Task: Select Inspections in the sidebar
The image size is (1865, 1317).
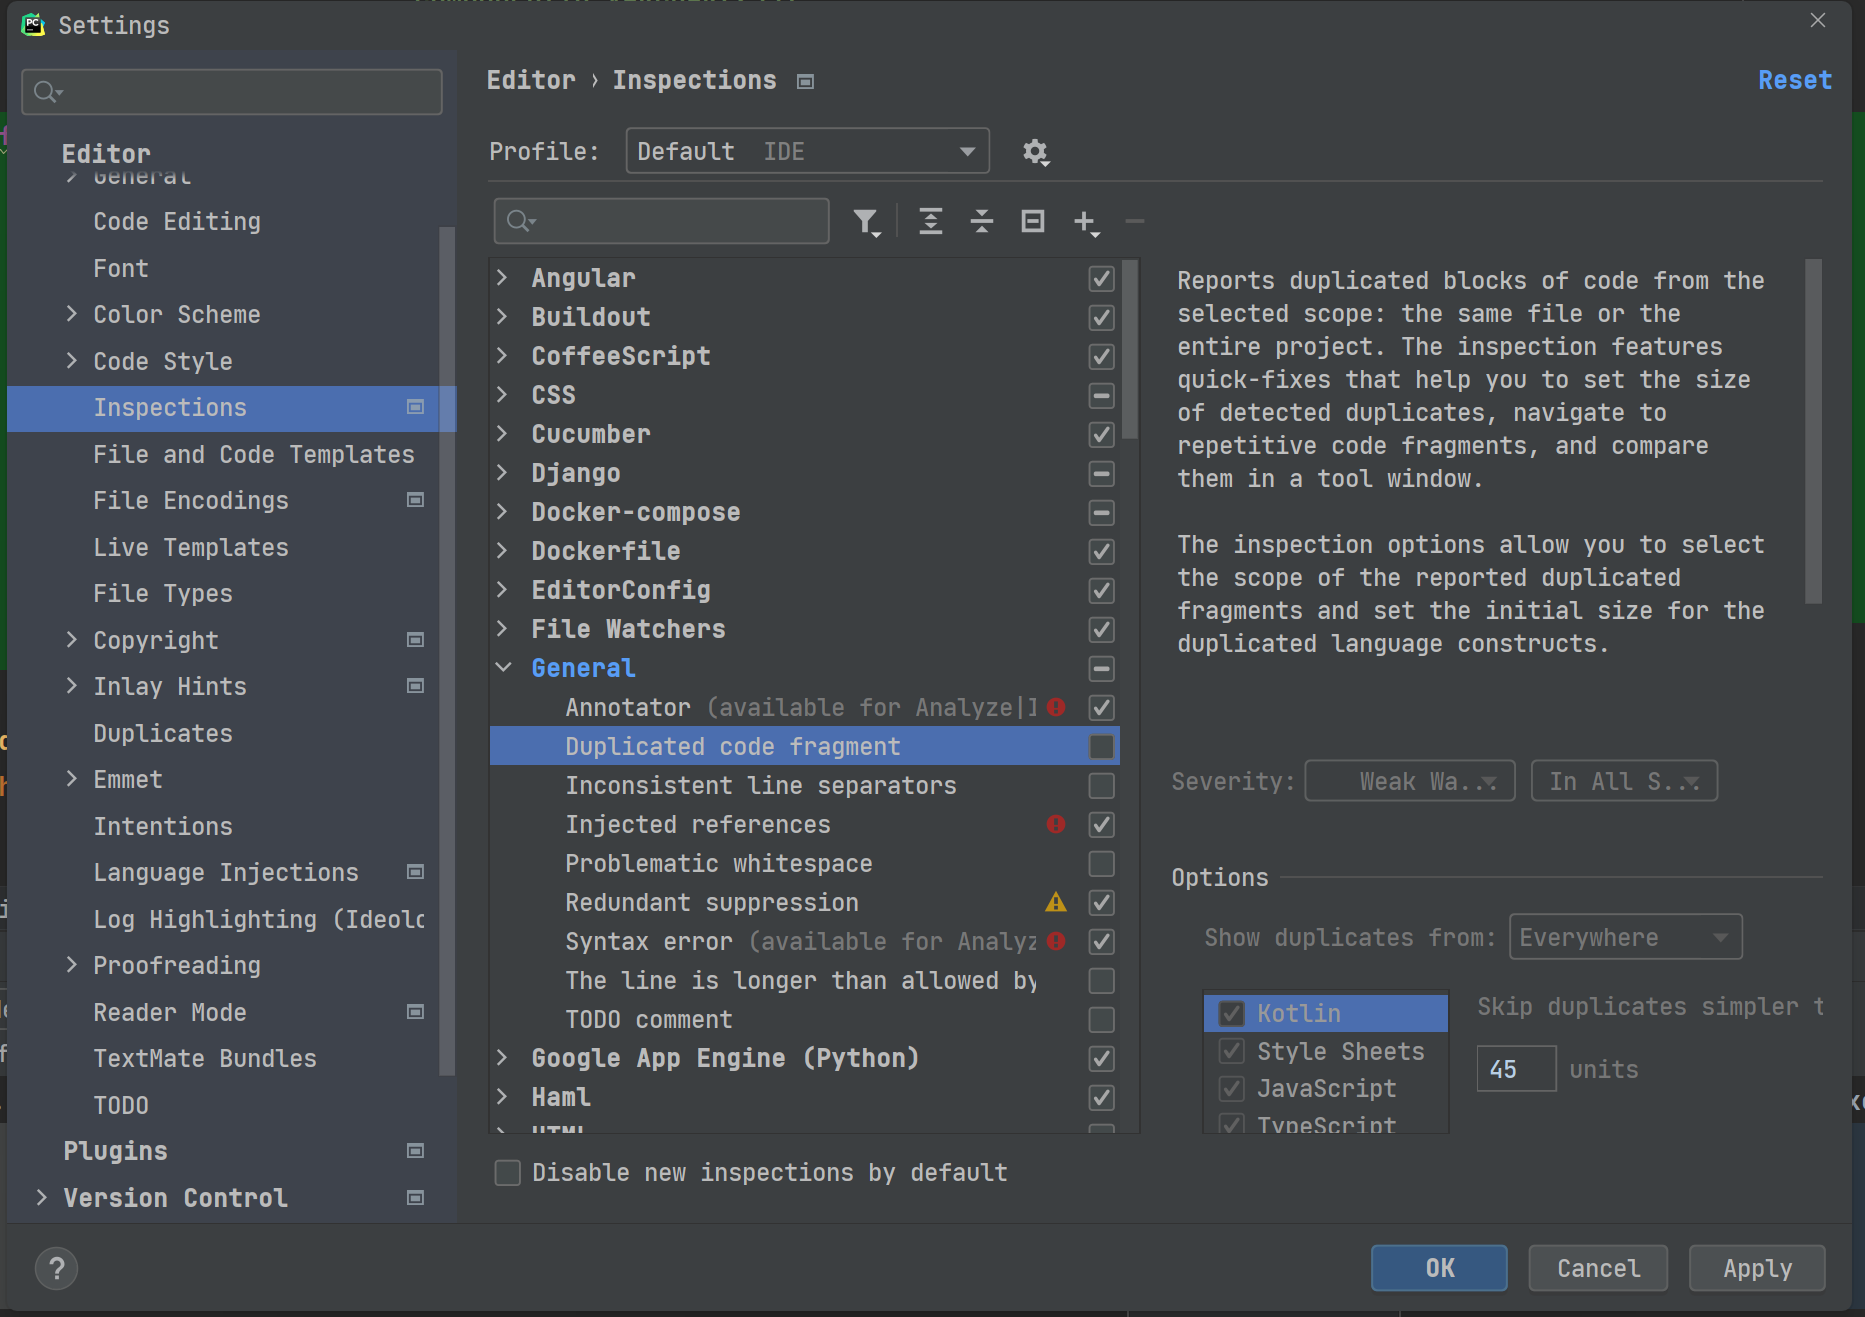Action: click(x=170, y=407)
